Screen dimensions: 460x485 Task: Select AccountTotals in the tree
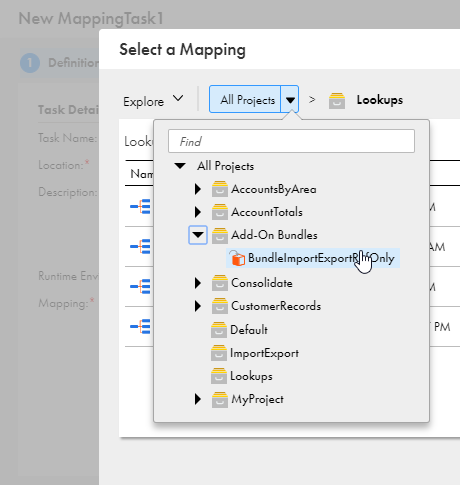coord(267,212)
